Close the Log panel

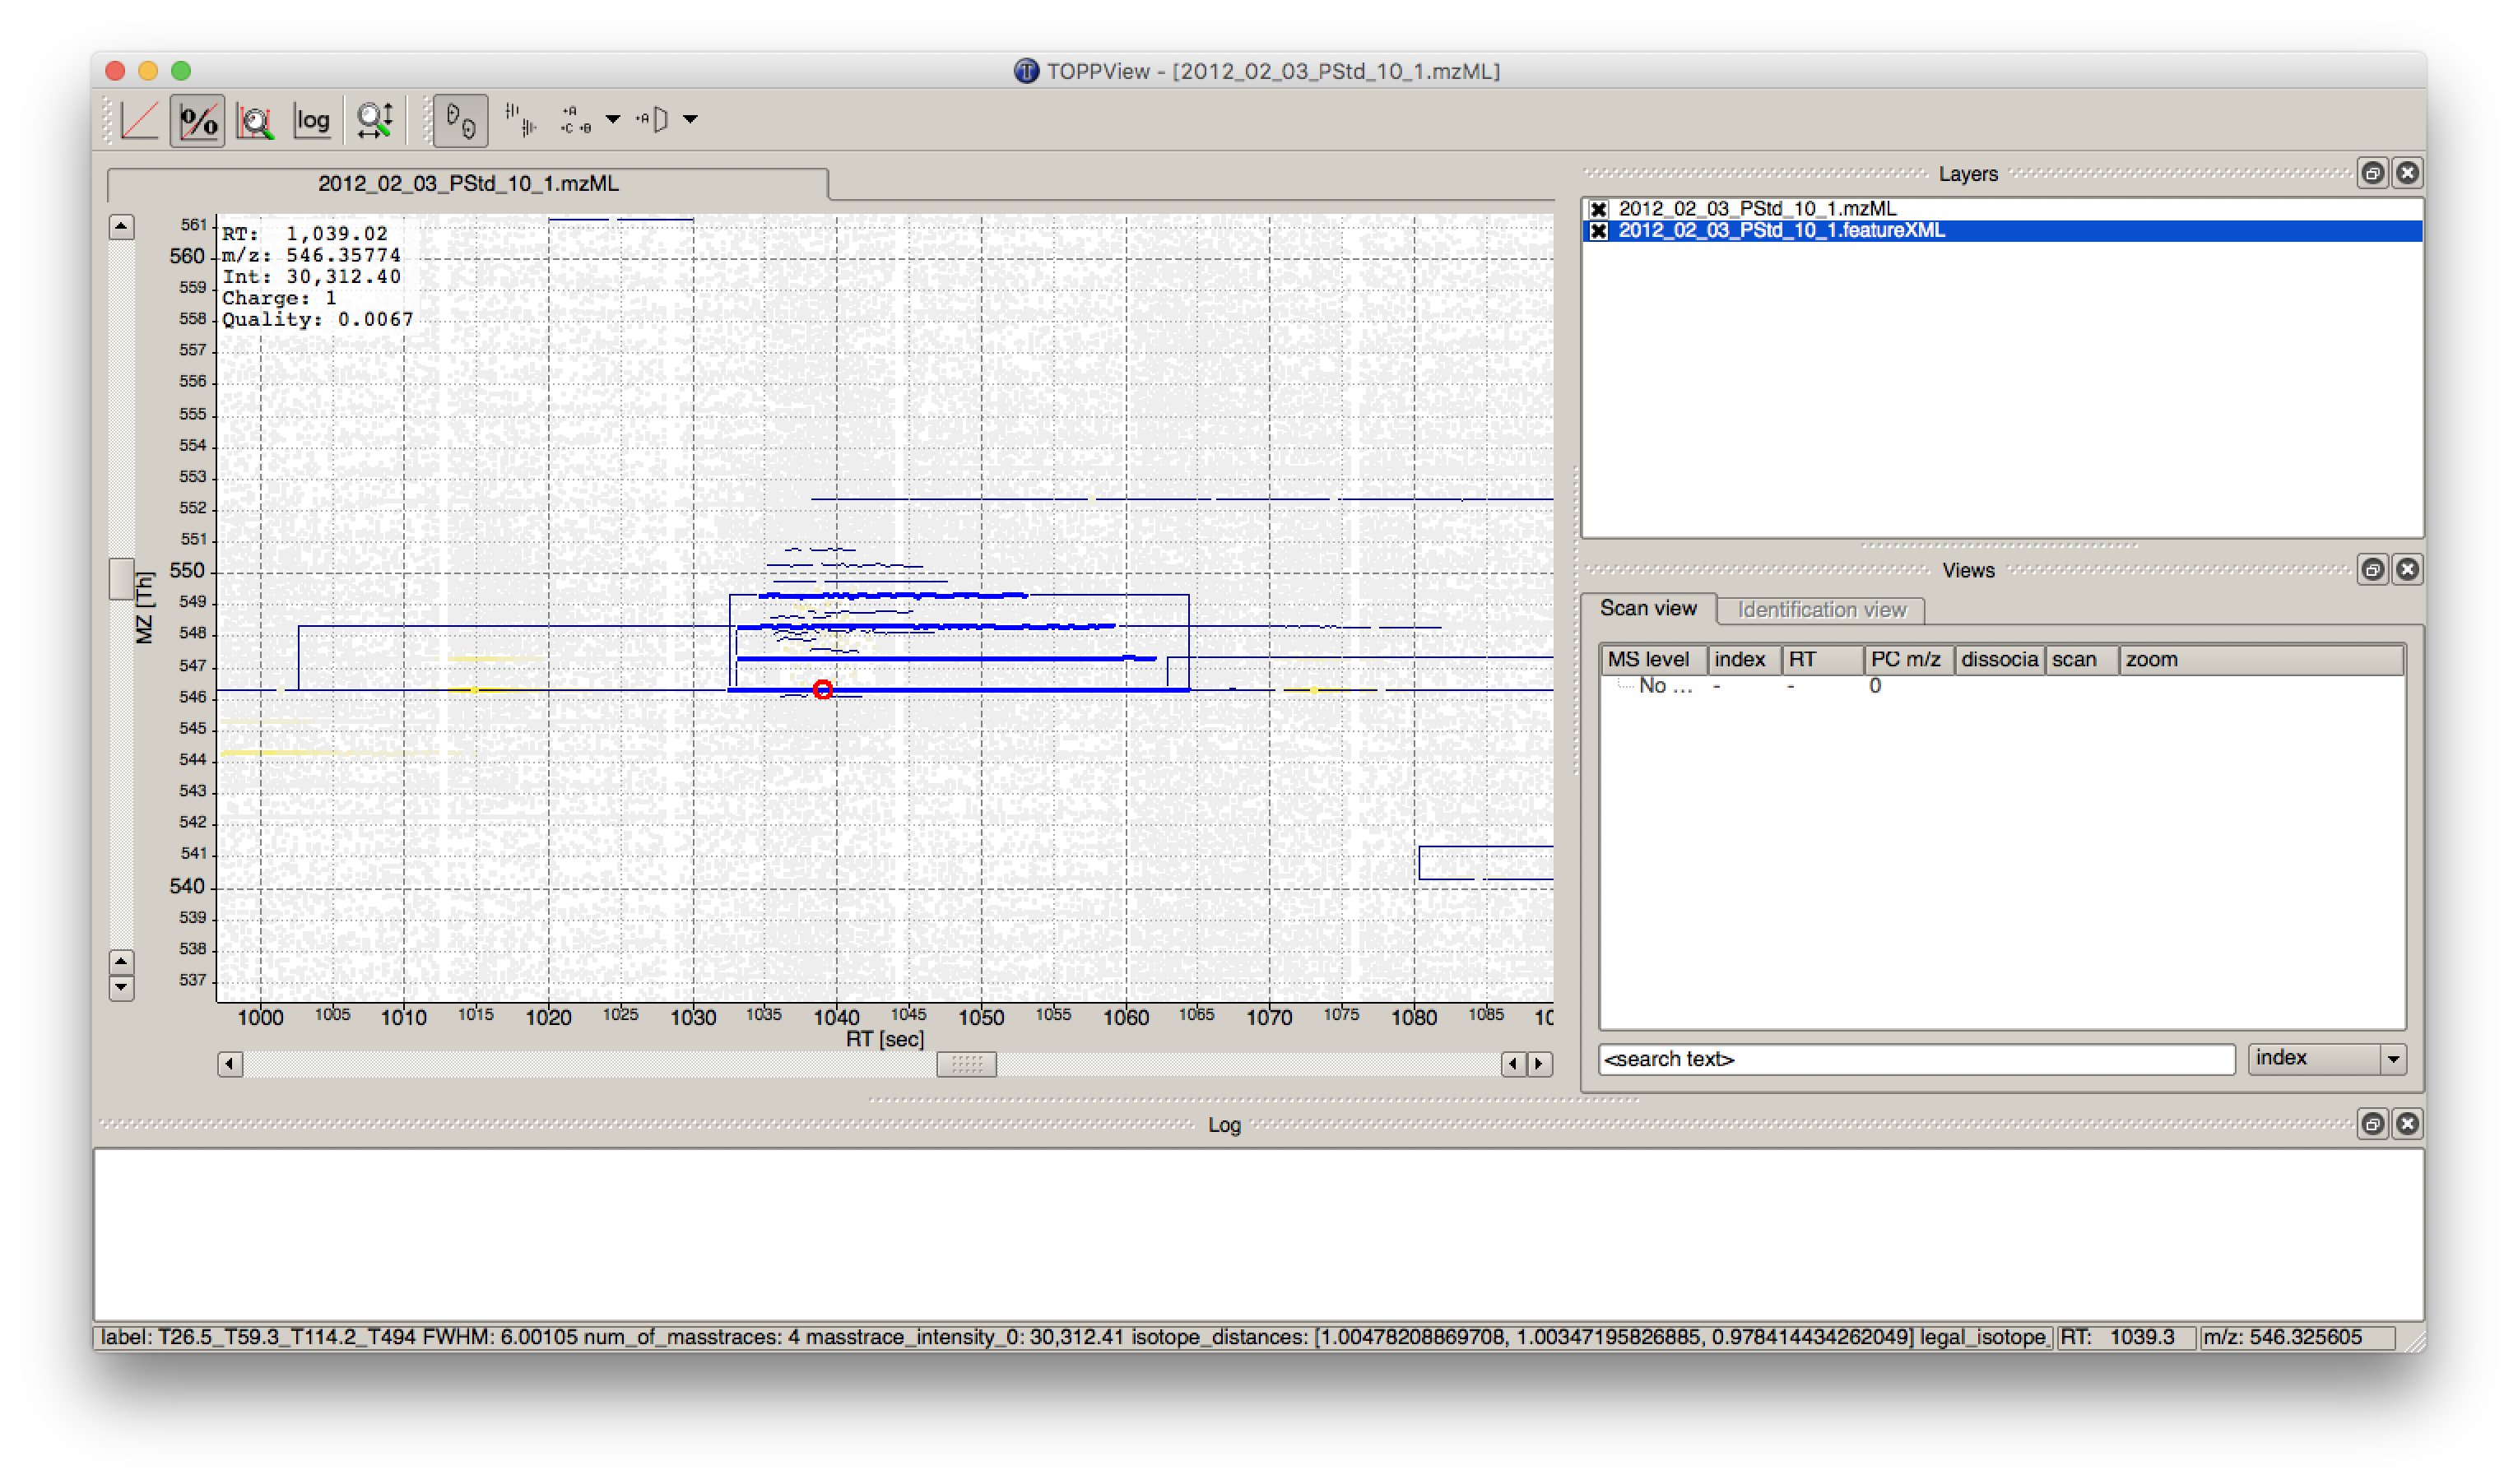coord(2407,1124)
